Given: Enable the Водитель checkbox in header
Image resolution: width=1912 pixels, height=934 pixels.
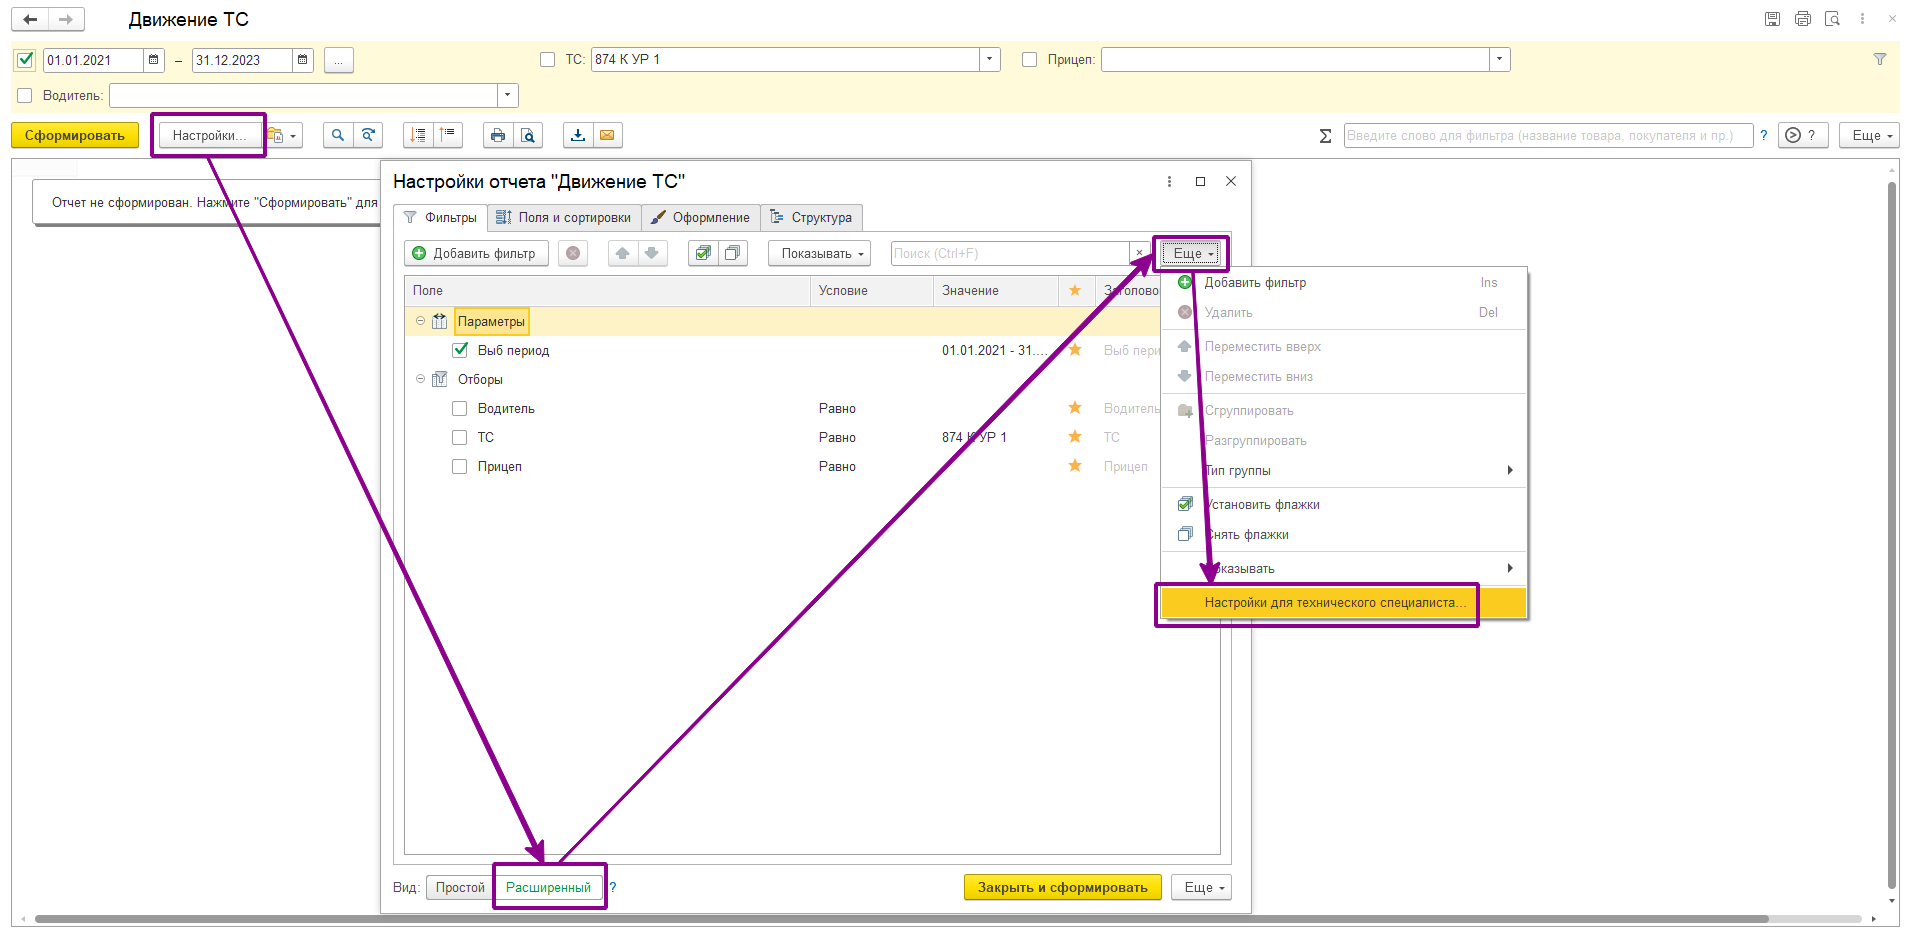Looking at the screenshot, I should pyautogui.click(x=25, y=96).
